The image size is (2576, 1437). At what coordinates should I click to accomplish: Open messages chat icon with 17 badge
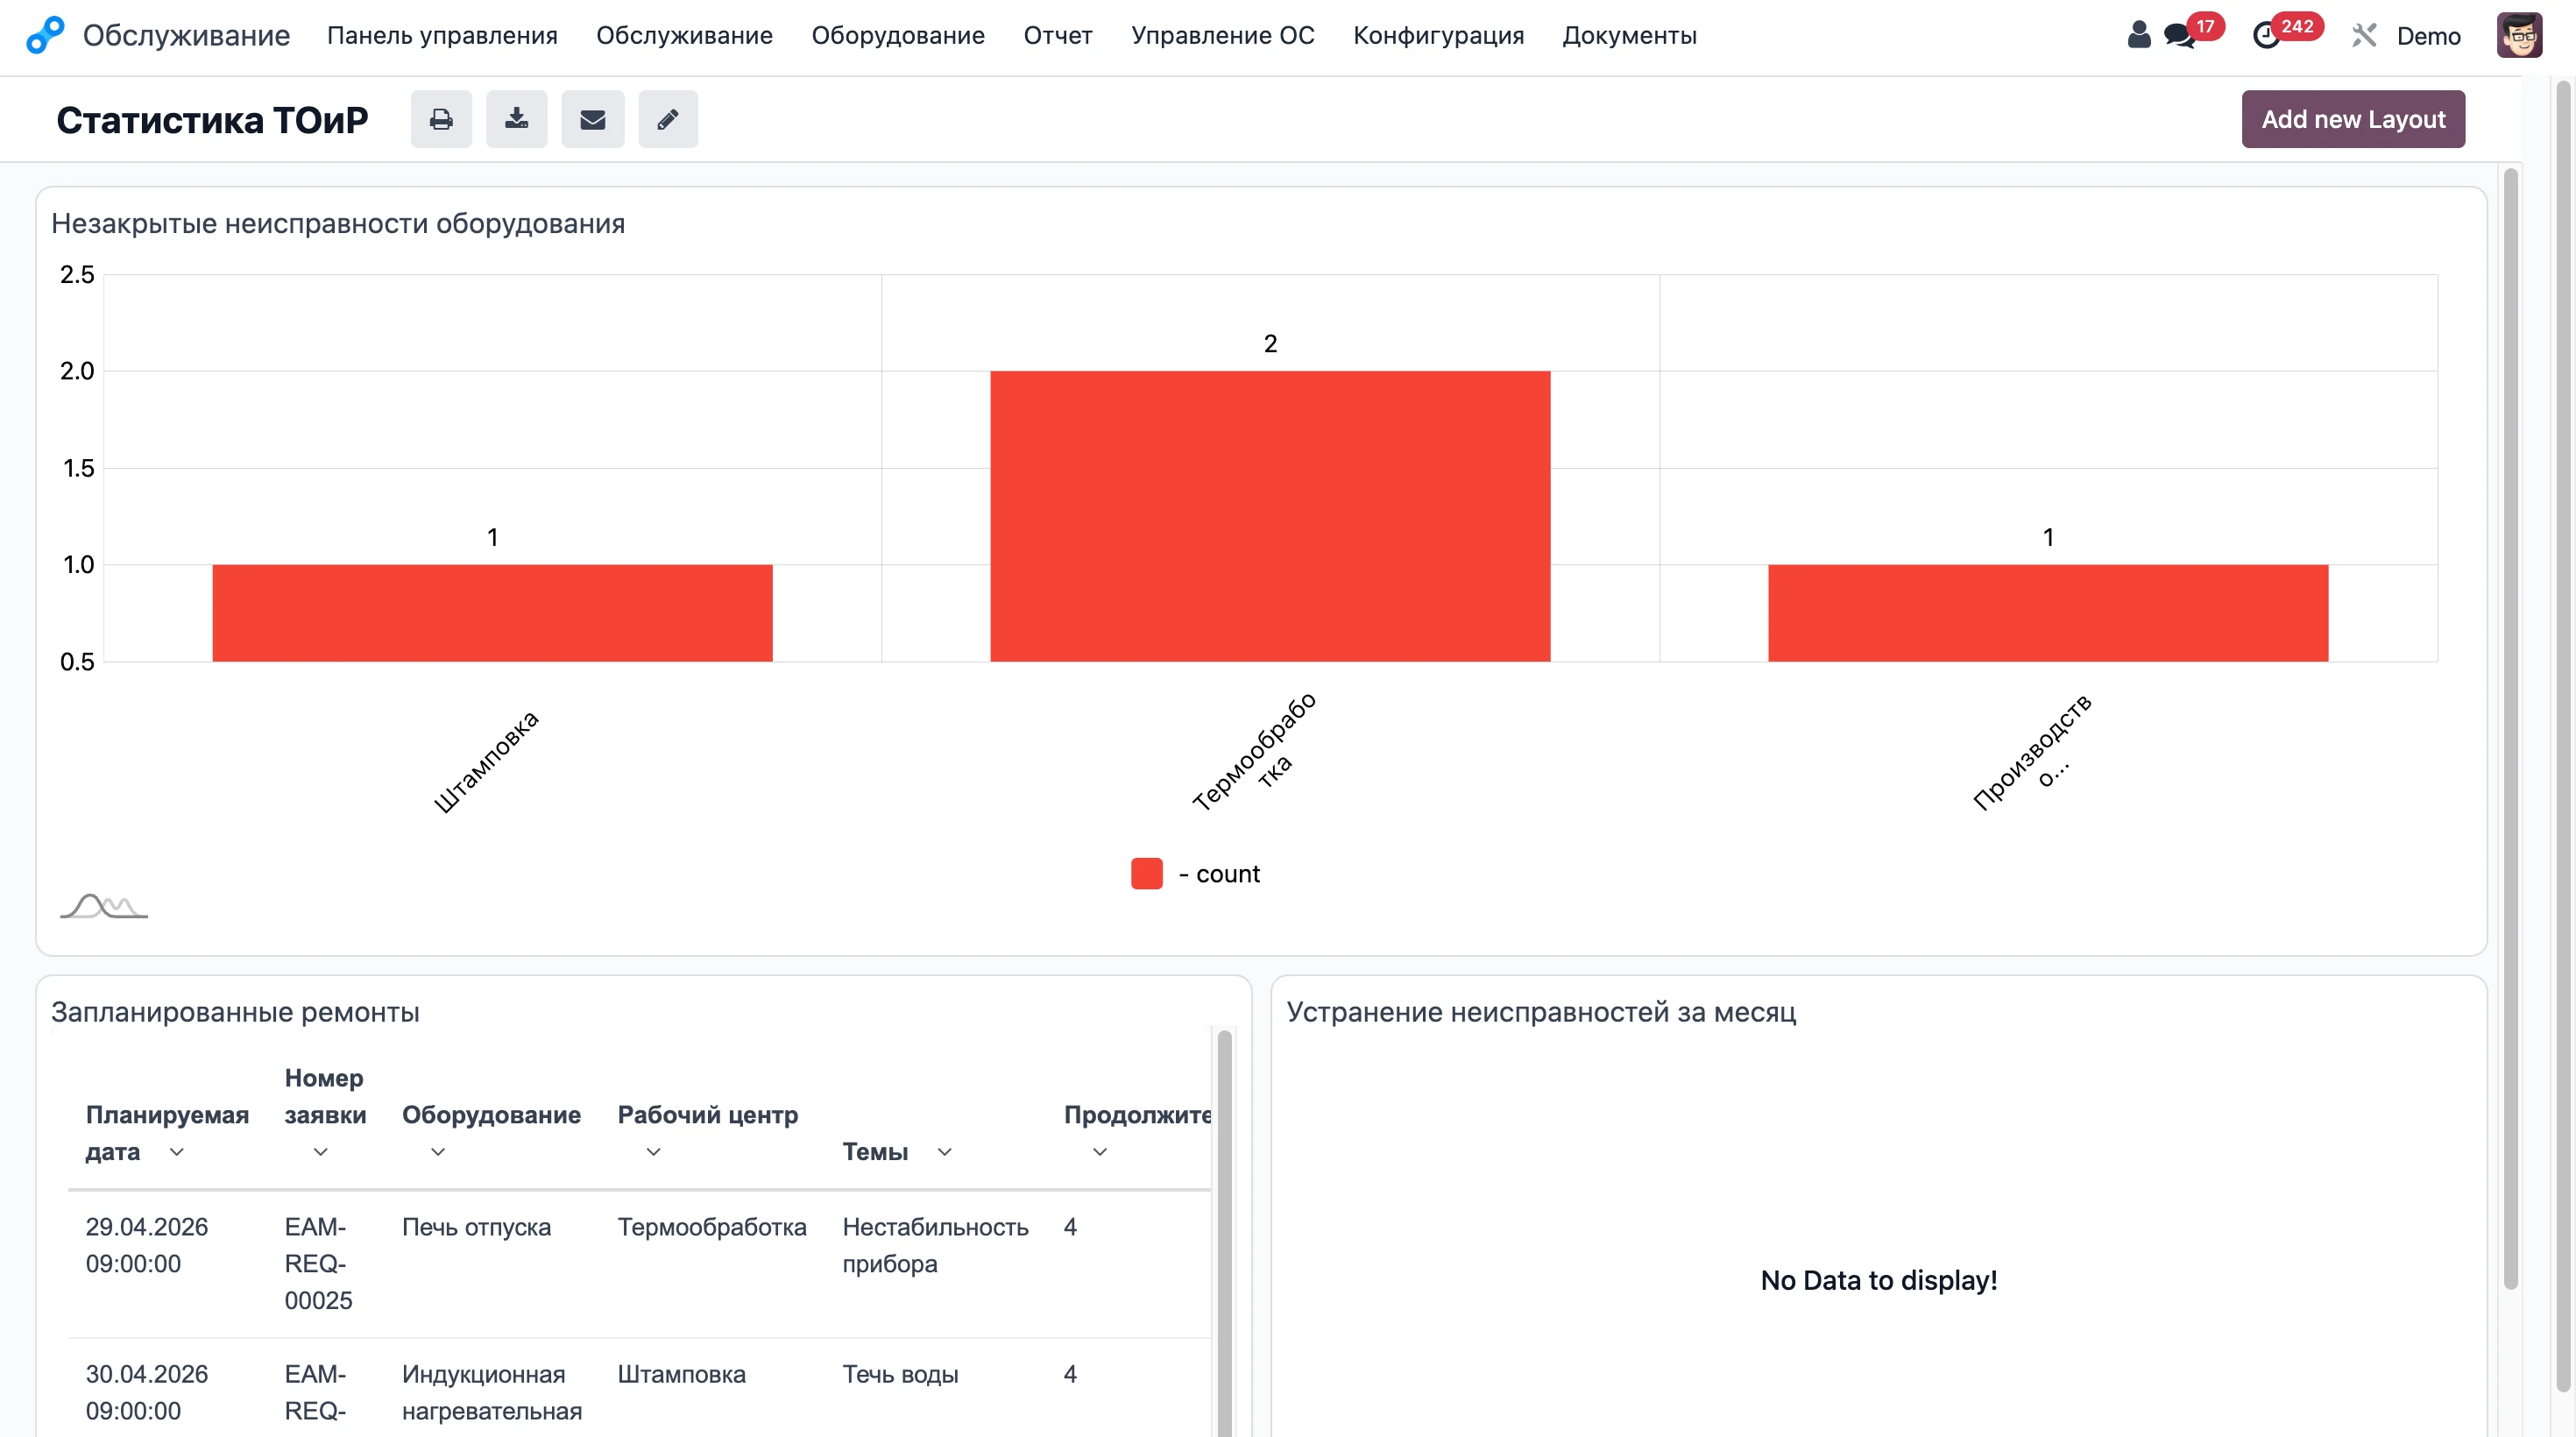click(x=2178, y=36)
